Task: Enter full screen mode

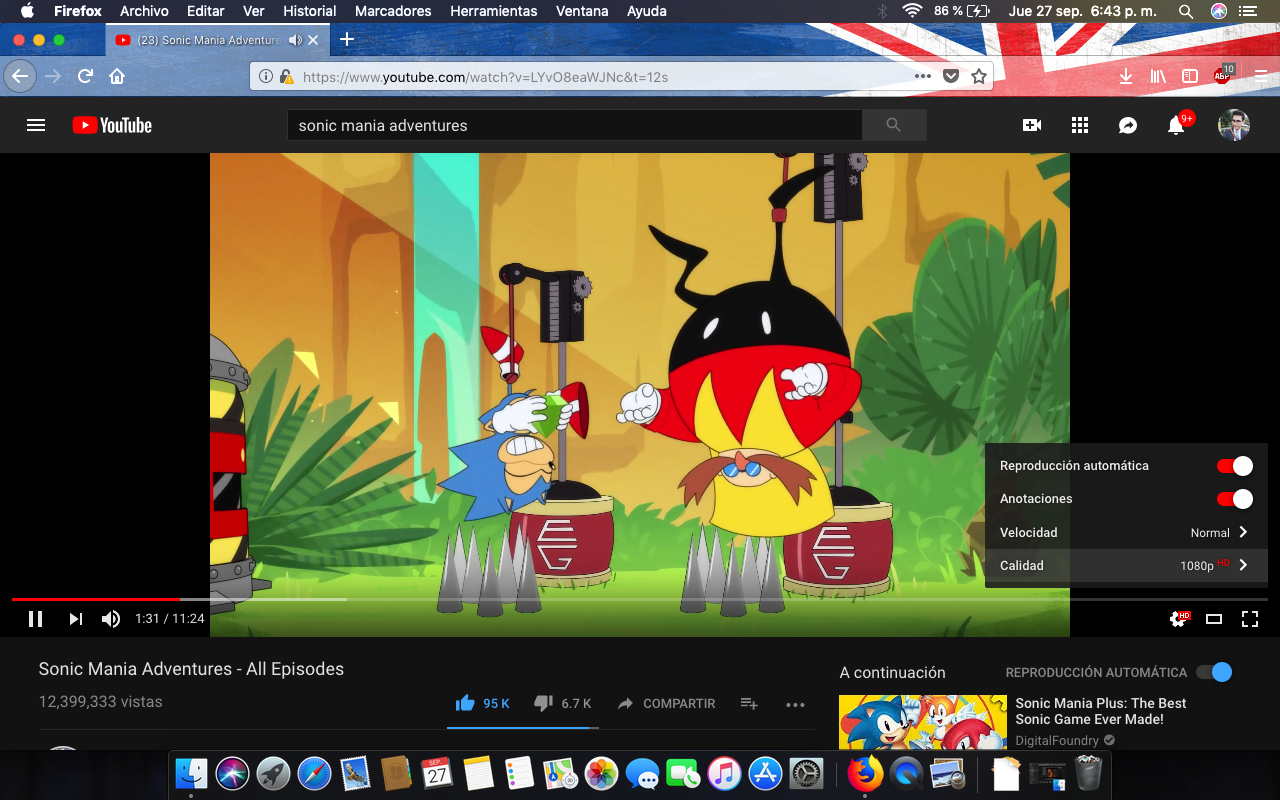Action: (x=1250, y=619)
